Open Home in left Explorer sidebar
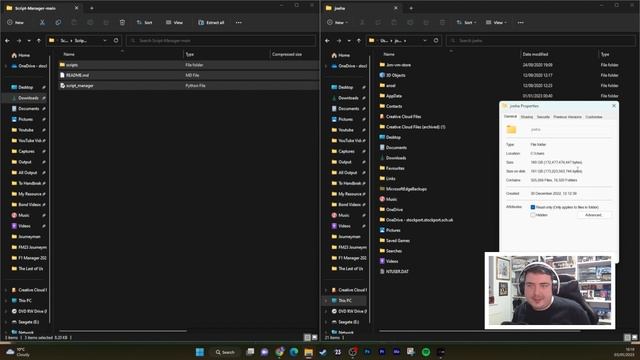Image resolution: width=640 pixels, height=360 pixels. (21, 55)
